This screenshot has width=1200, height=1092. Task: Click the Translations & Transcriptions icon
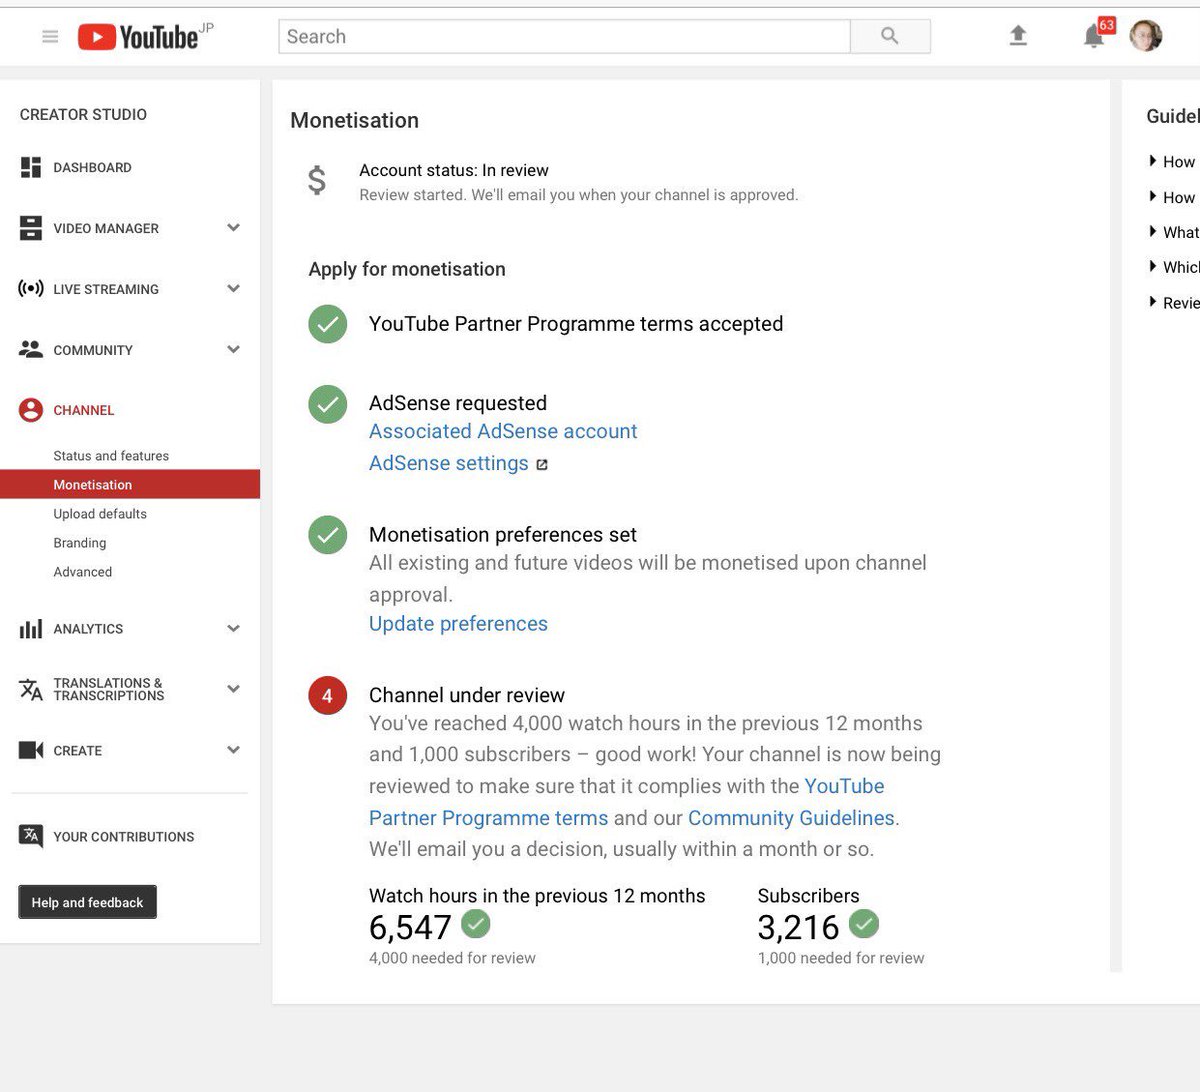pos(31,689)
